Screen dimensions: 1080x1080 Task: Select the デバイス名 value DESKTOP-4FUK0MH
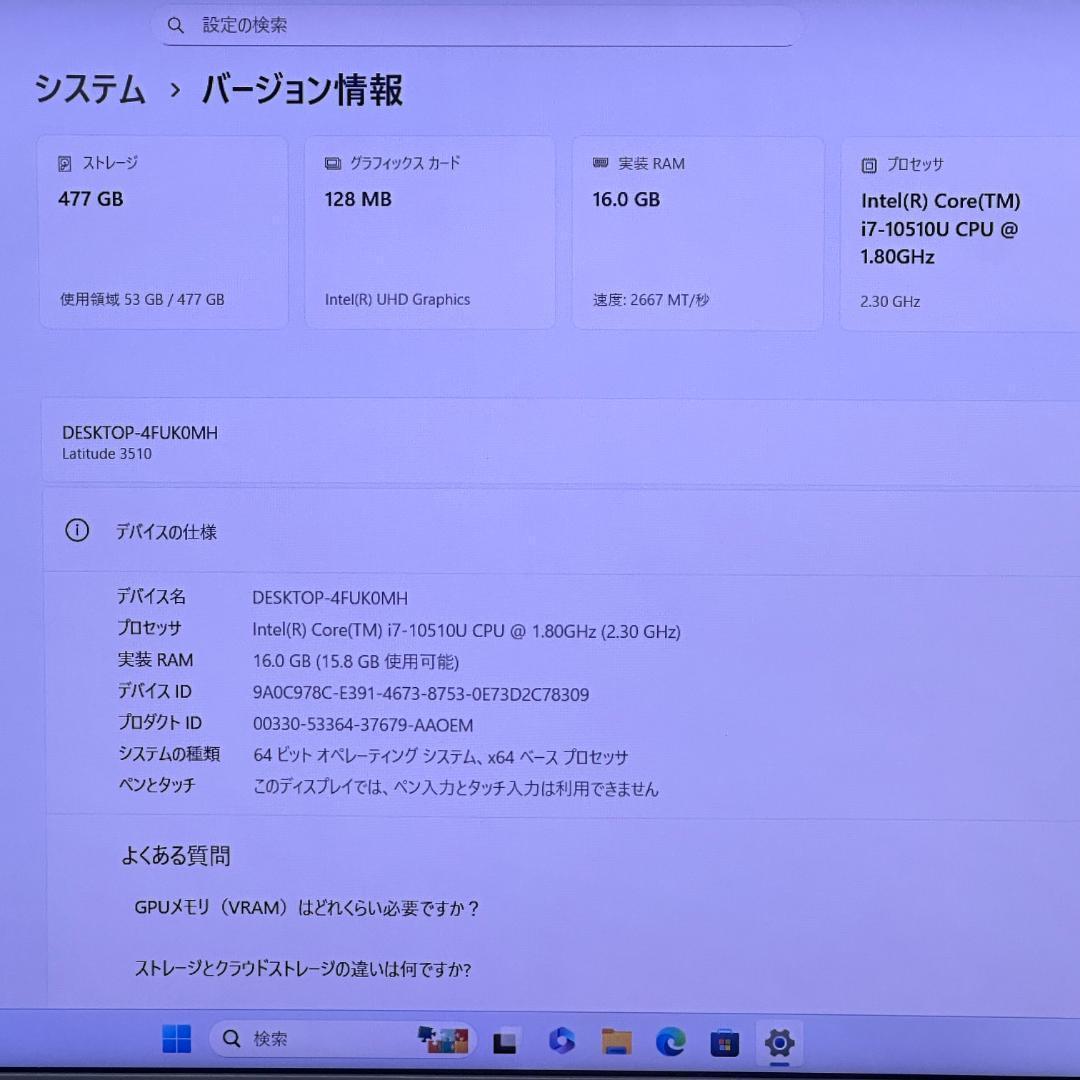330,598
